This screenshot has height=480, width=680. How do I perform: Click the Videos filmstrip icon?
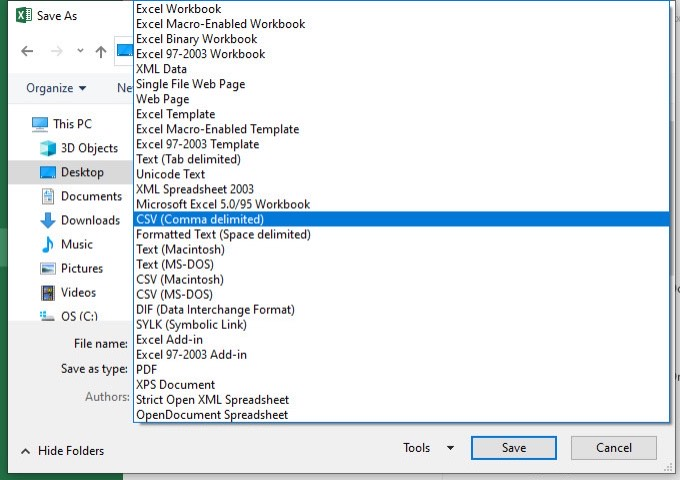[48, 293]
